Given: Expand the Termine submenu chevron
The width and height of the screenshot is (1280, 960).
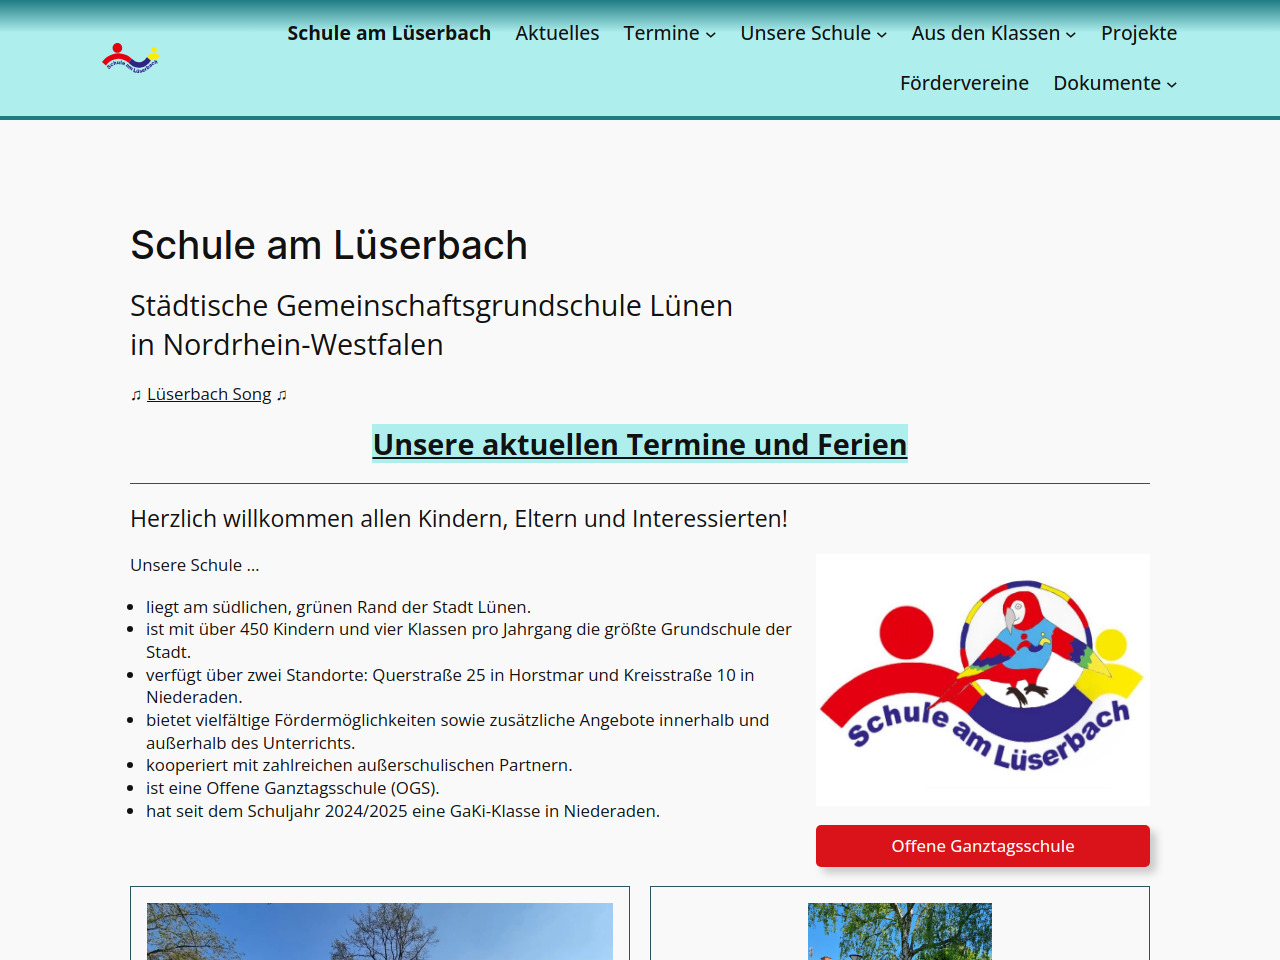Looking at the screenshot, I should coord(711,35).
